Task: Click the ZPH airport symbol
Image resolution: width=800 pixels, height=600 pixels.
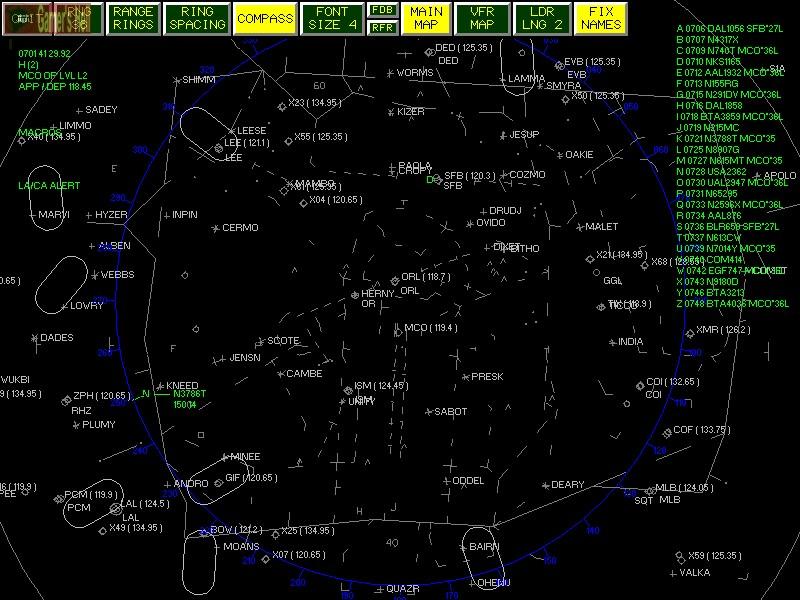Action: 66,401
